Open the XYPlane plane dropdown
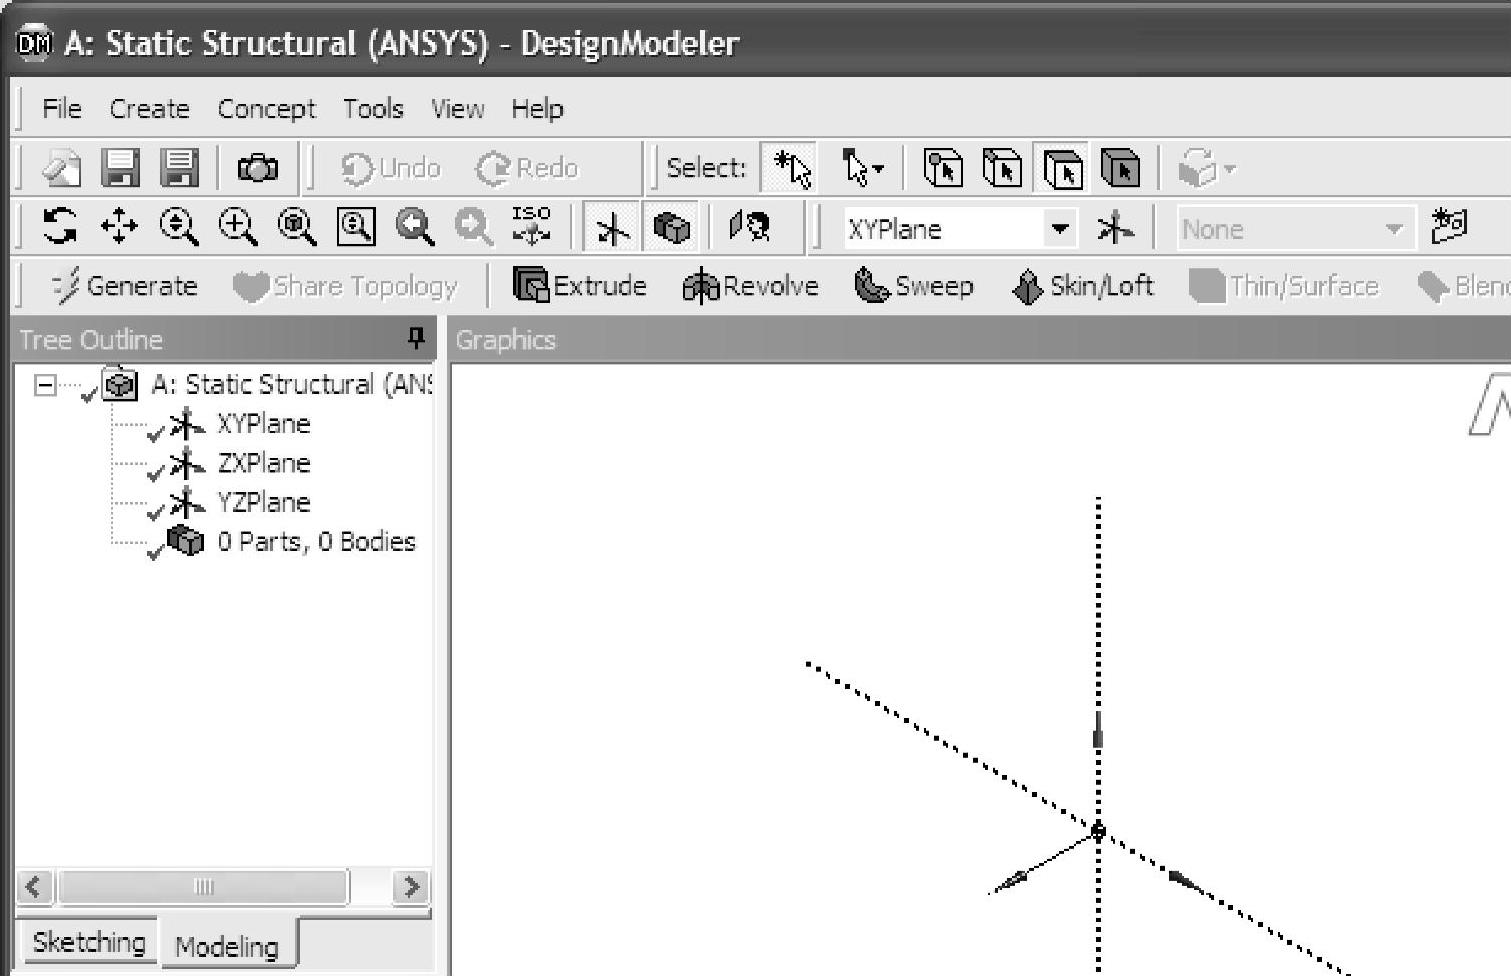This screenshot has height=976, width=1511. (1059, 229)
